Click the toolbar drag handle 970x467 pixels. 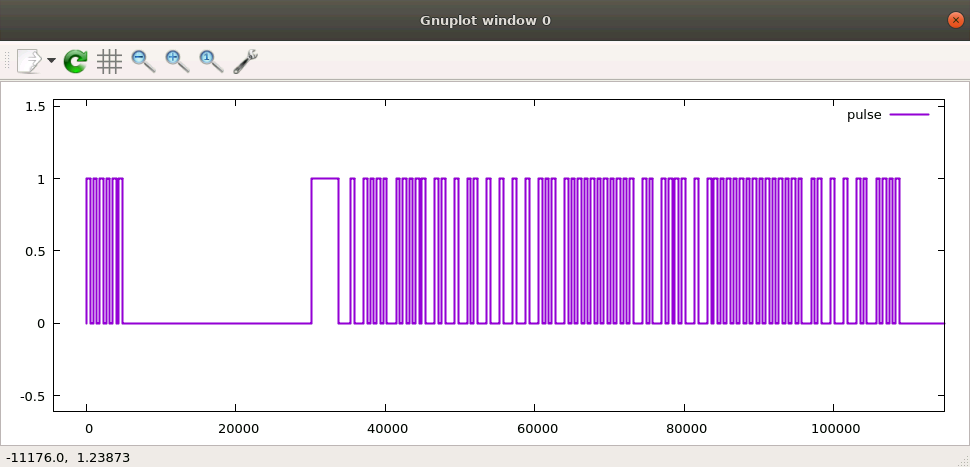pos(8,61)
